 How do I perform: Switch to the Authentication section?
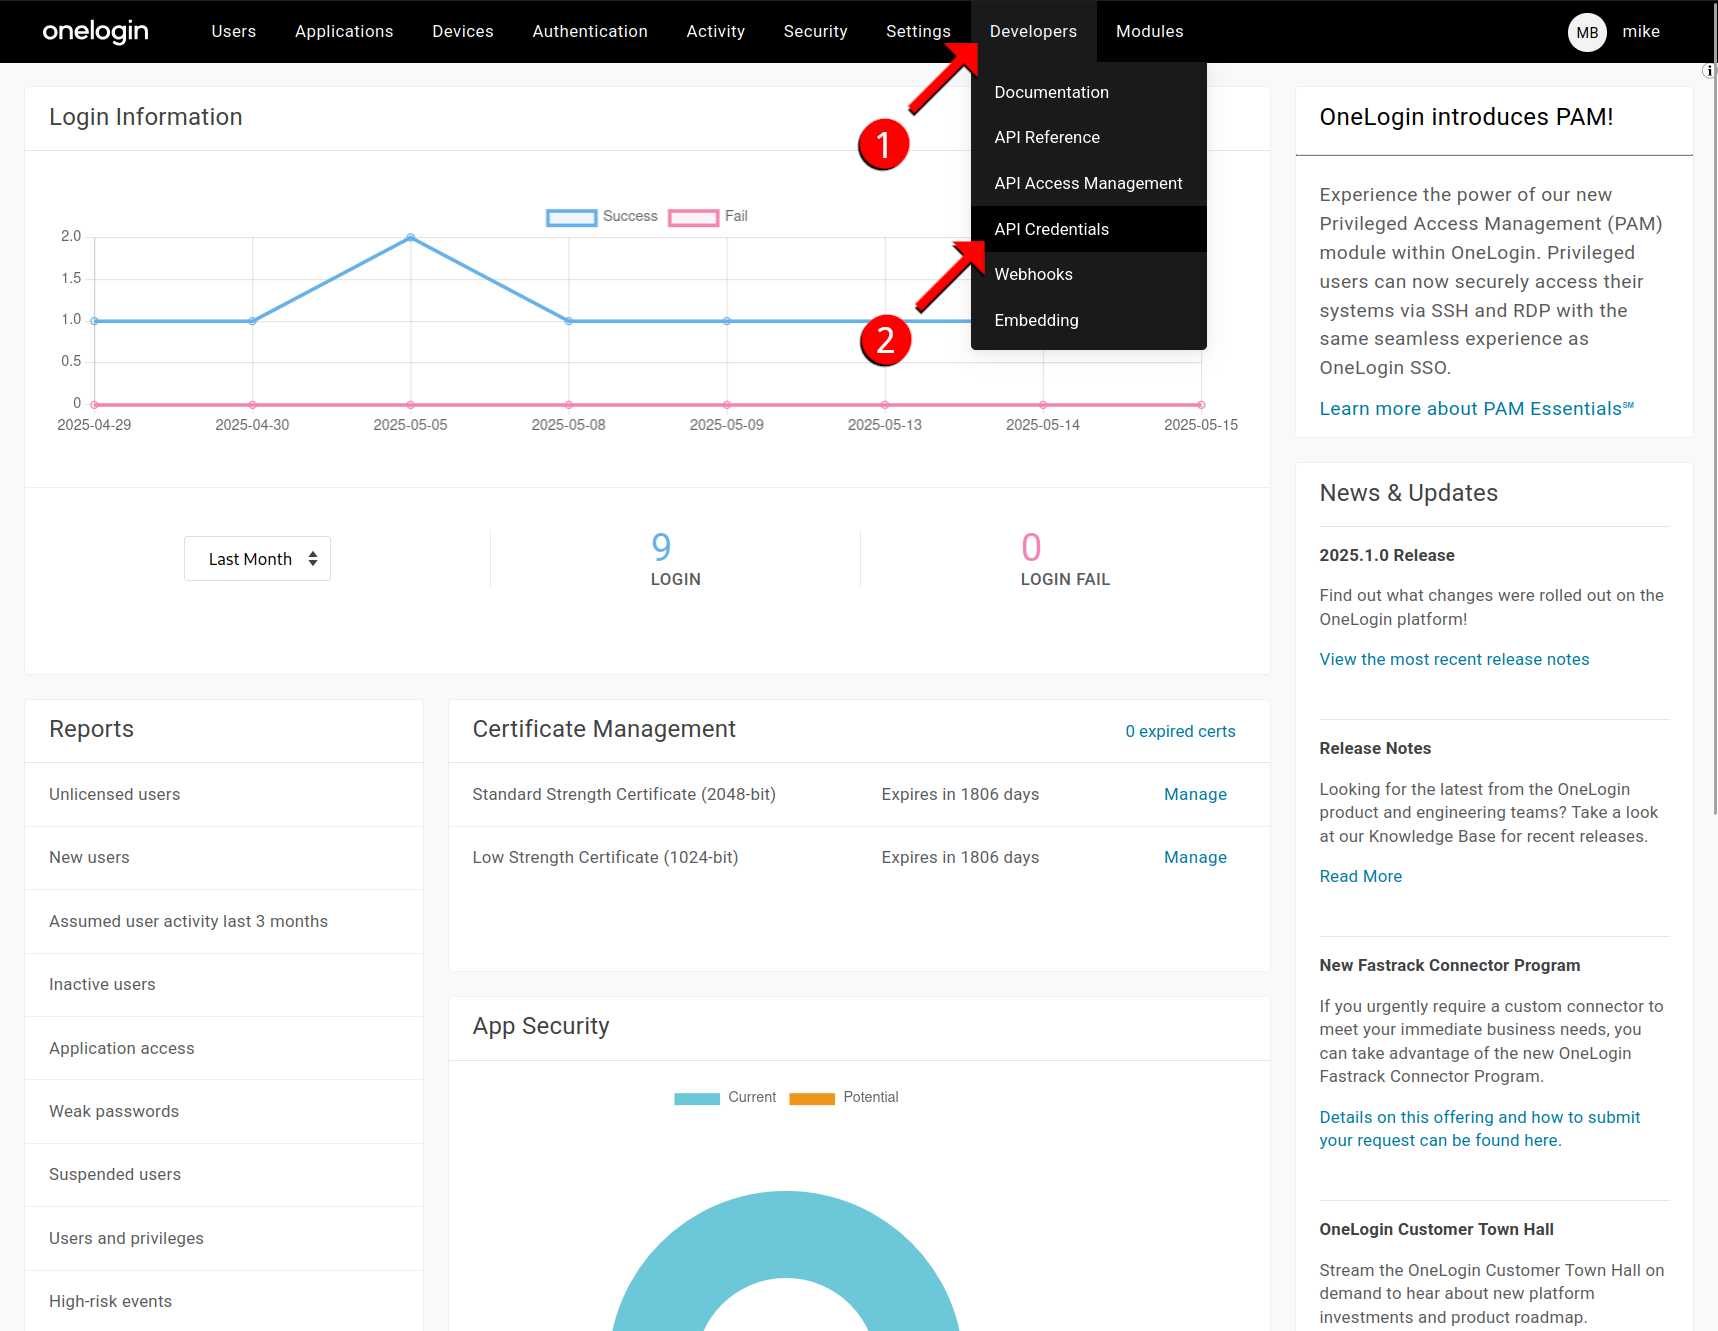590,31
